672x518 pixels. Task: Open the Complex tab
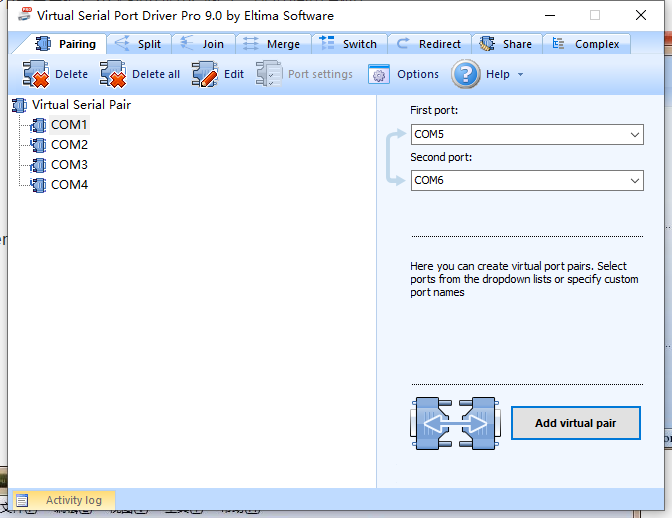coord(586,44)
